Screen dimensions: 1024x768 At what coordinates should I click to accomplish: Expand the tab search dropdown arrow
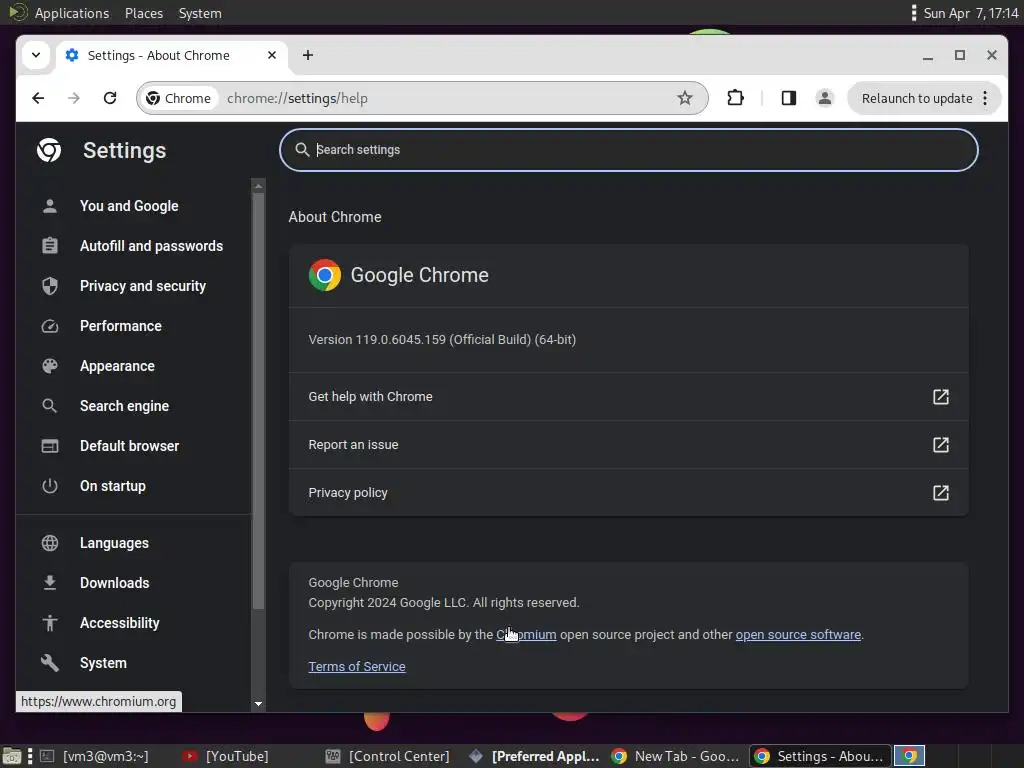click(x=36, y=55)
